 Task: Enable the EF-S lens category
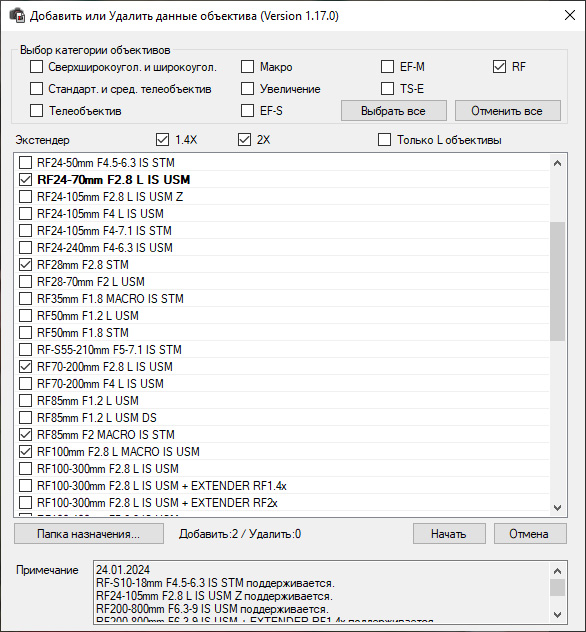(x=247, y=110)
